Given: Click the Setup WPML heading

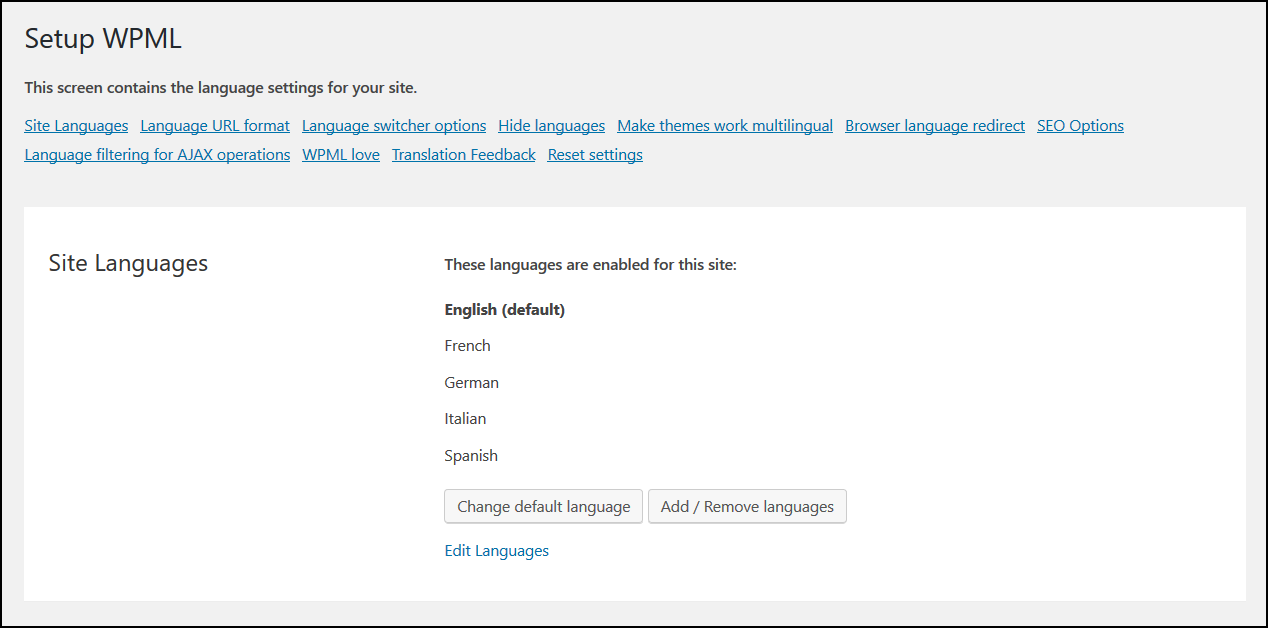Looking at the screenshot, I should click(103, 38).
